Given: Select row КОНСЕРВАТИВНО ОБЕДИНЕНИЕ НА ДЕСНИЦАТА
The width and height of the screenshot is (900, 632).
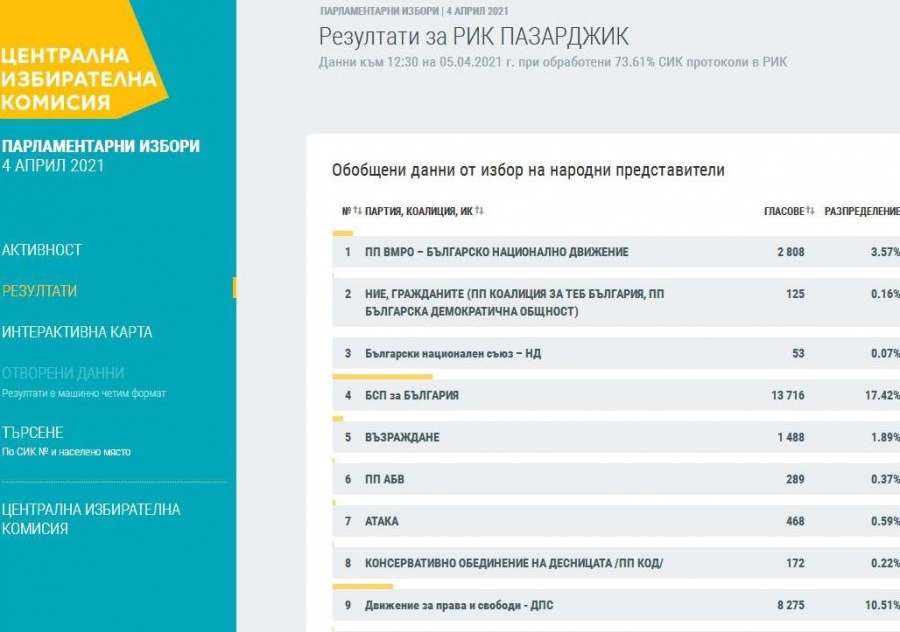Looking at the screenshot, I should [616, 563].
